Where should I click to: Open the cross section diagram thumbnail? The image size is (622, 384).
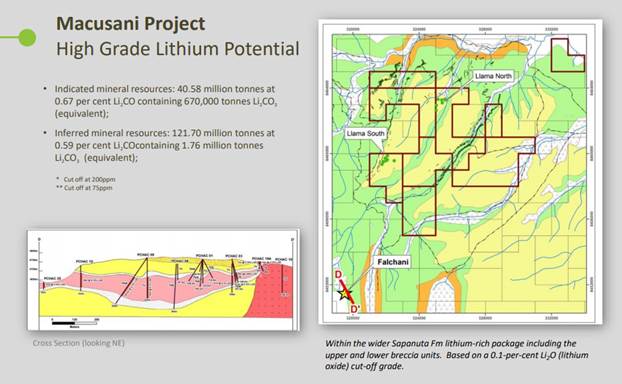pos(163,280)
